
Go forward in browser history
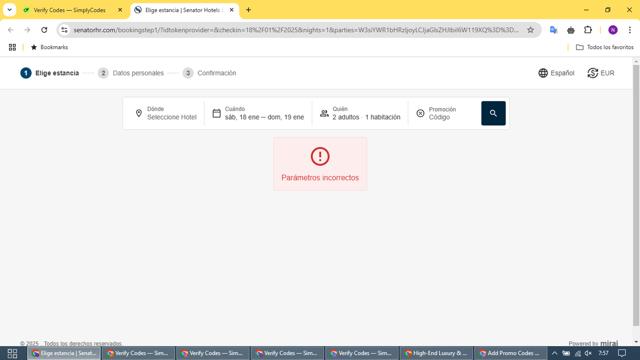(x=27, y=30)
